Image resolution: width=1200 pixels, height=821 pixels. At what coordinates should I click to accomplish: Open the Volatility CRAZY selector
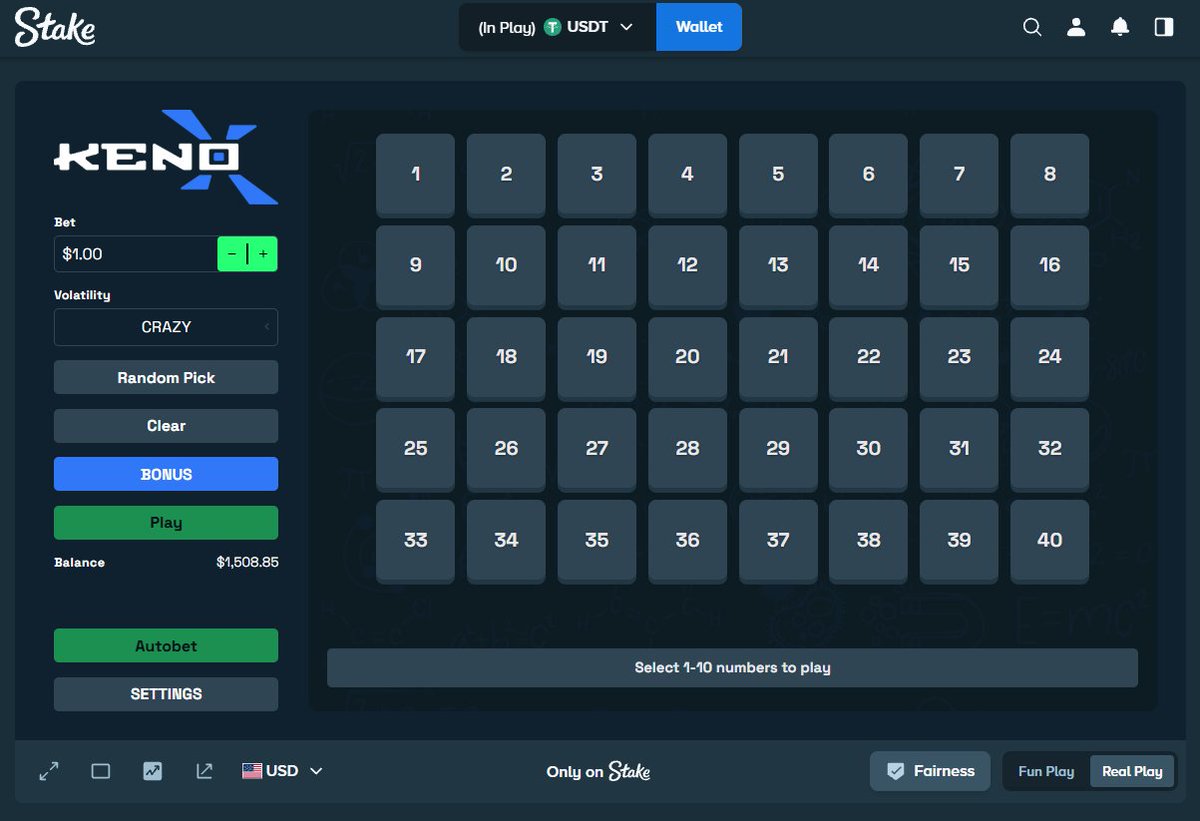click(x=166, y=327)
